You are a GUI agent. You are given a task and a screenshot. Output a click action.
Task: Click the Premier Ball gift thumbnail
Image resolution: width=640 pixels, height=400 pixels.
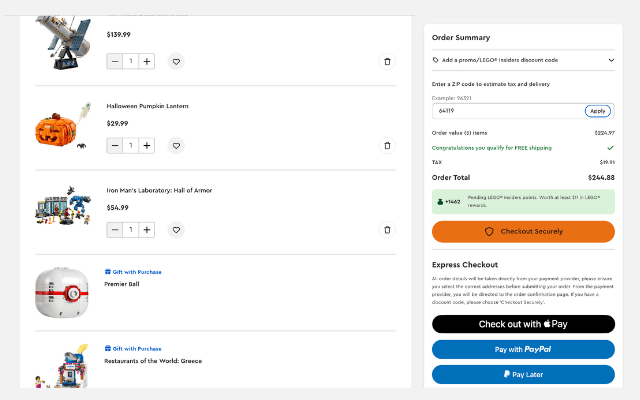pyautogui.click(x=62, y=292)
